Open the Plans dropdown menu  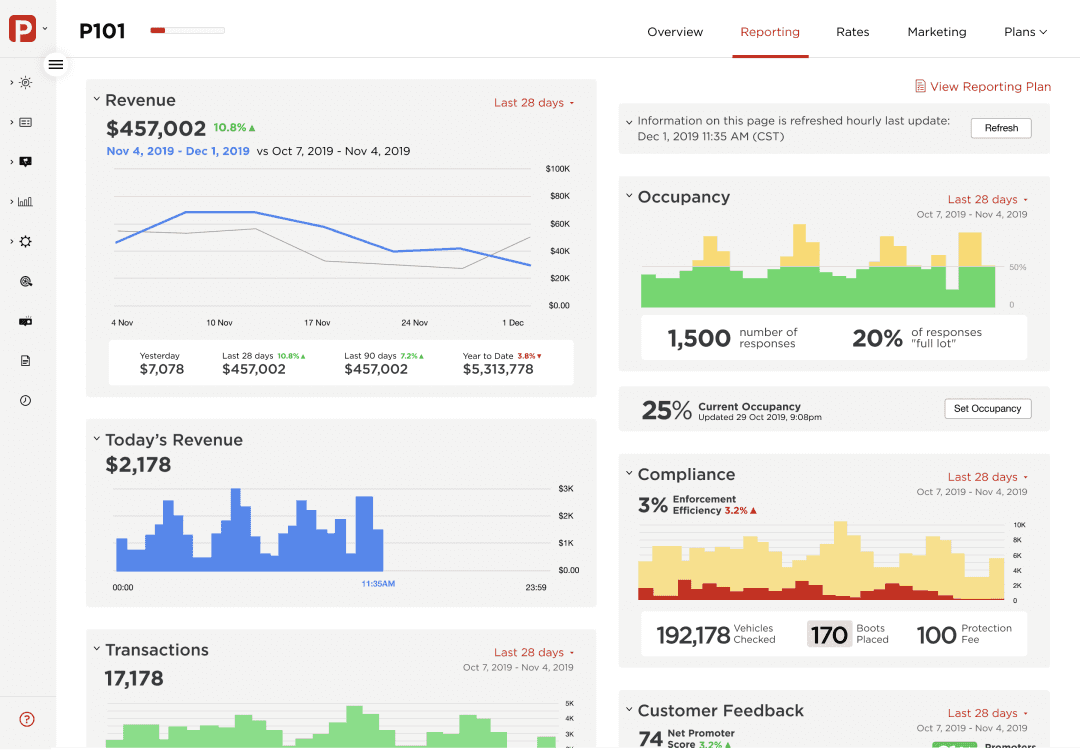(1025, 32)
